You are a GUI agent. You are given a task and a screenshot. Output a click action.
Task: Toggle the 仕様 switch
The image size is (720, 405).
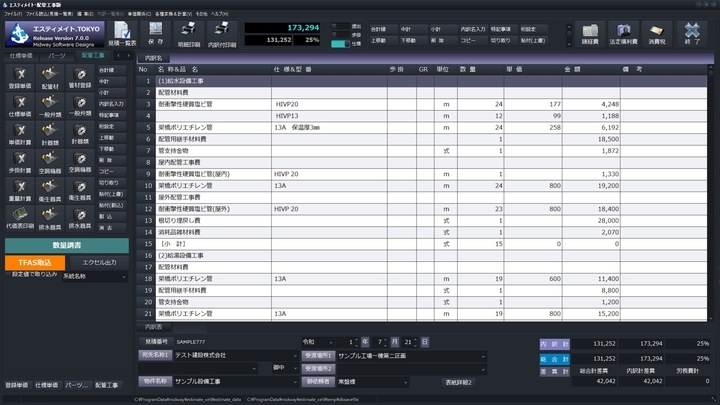pyautogui.click(x=340, y=44)
